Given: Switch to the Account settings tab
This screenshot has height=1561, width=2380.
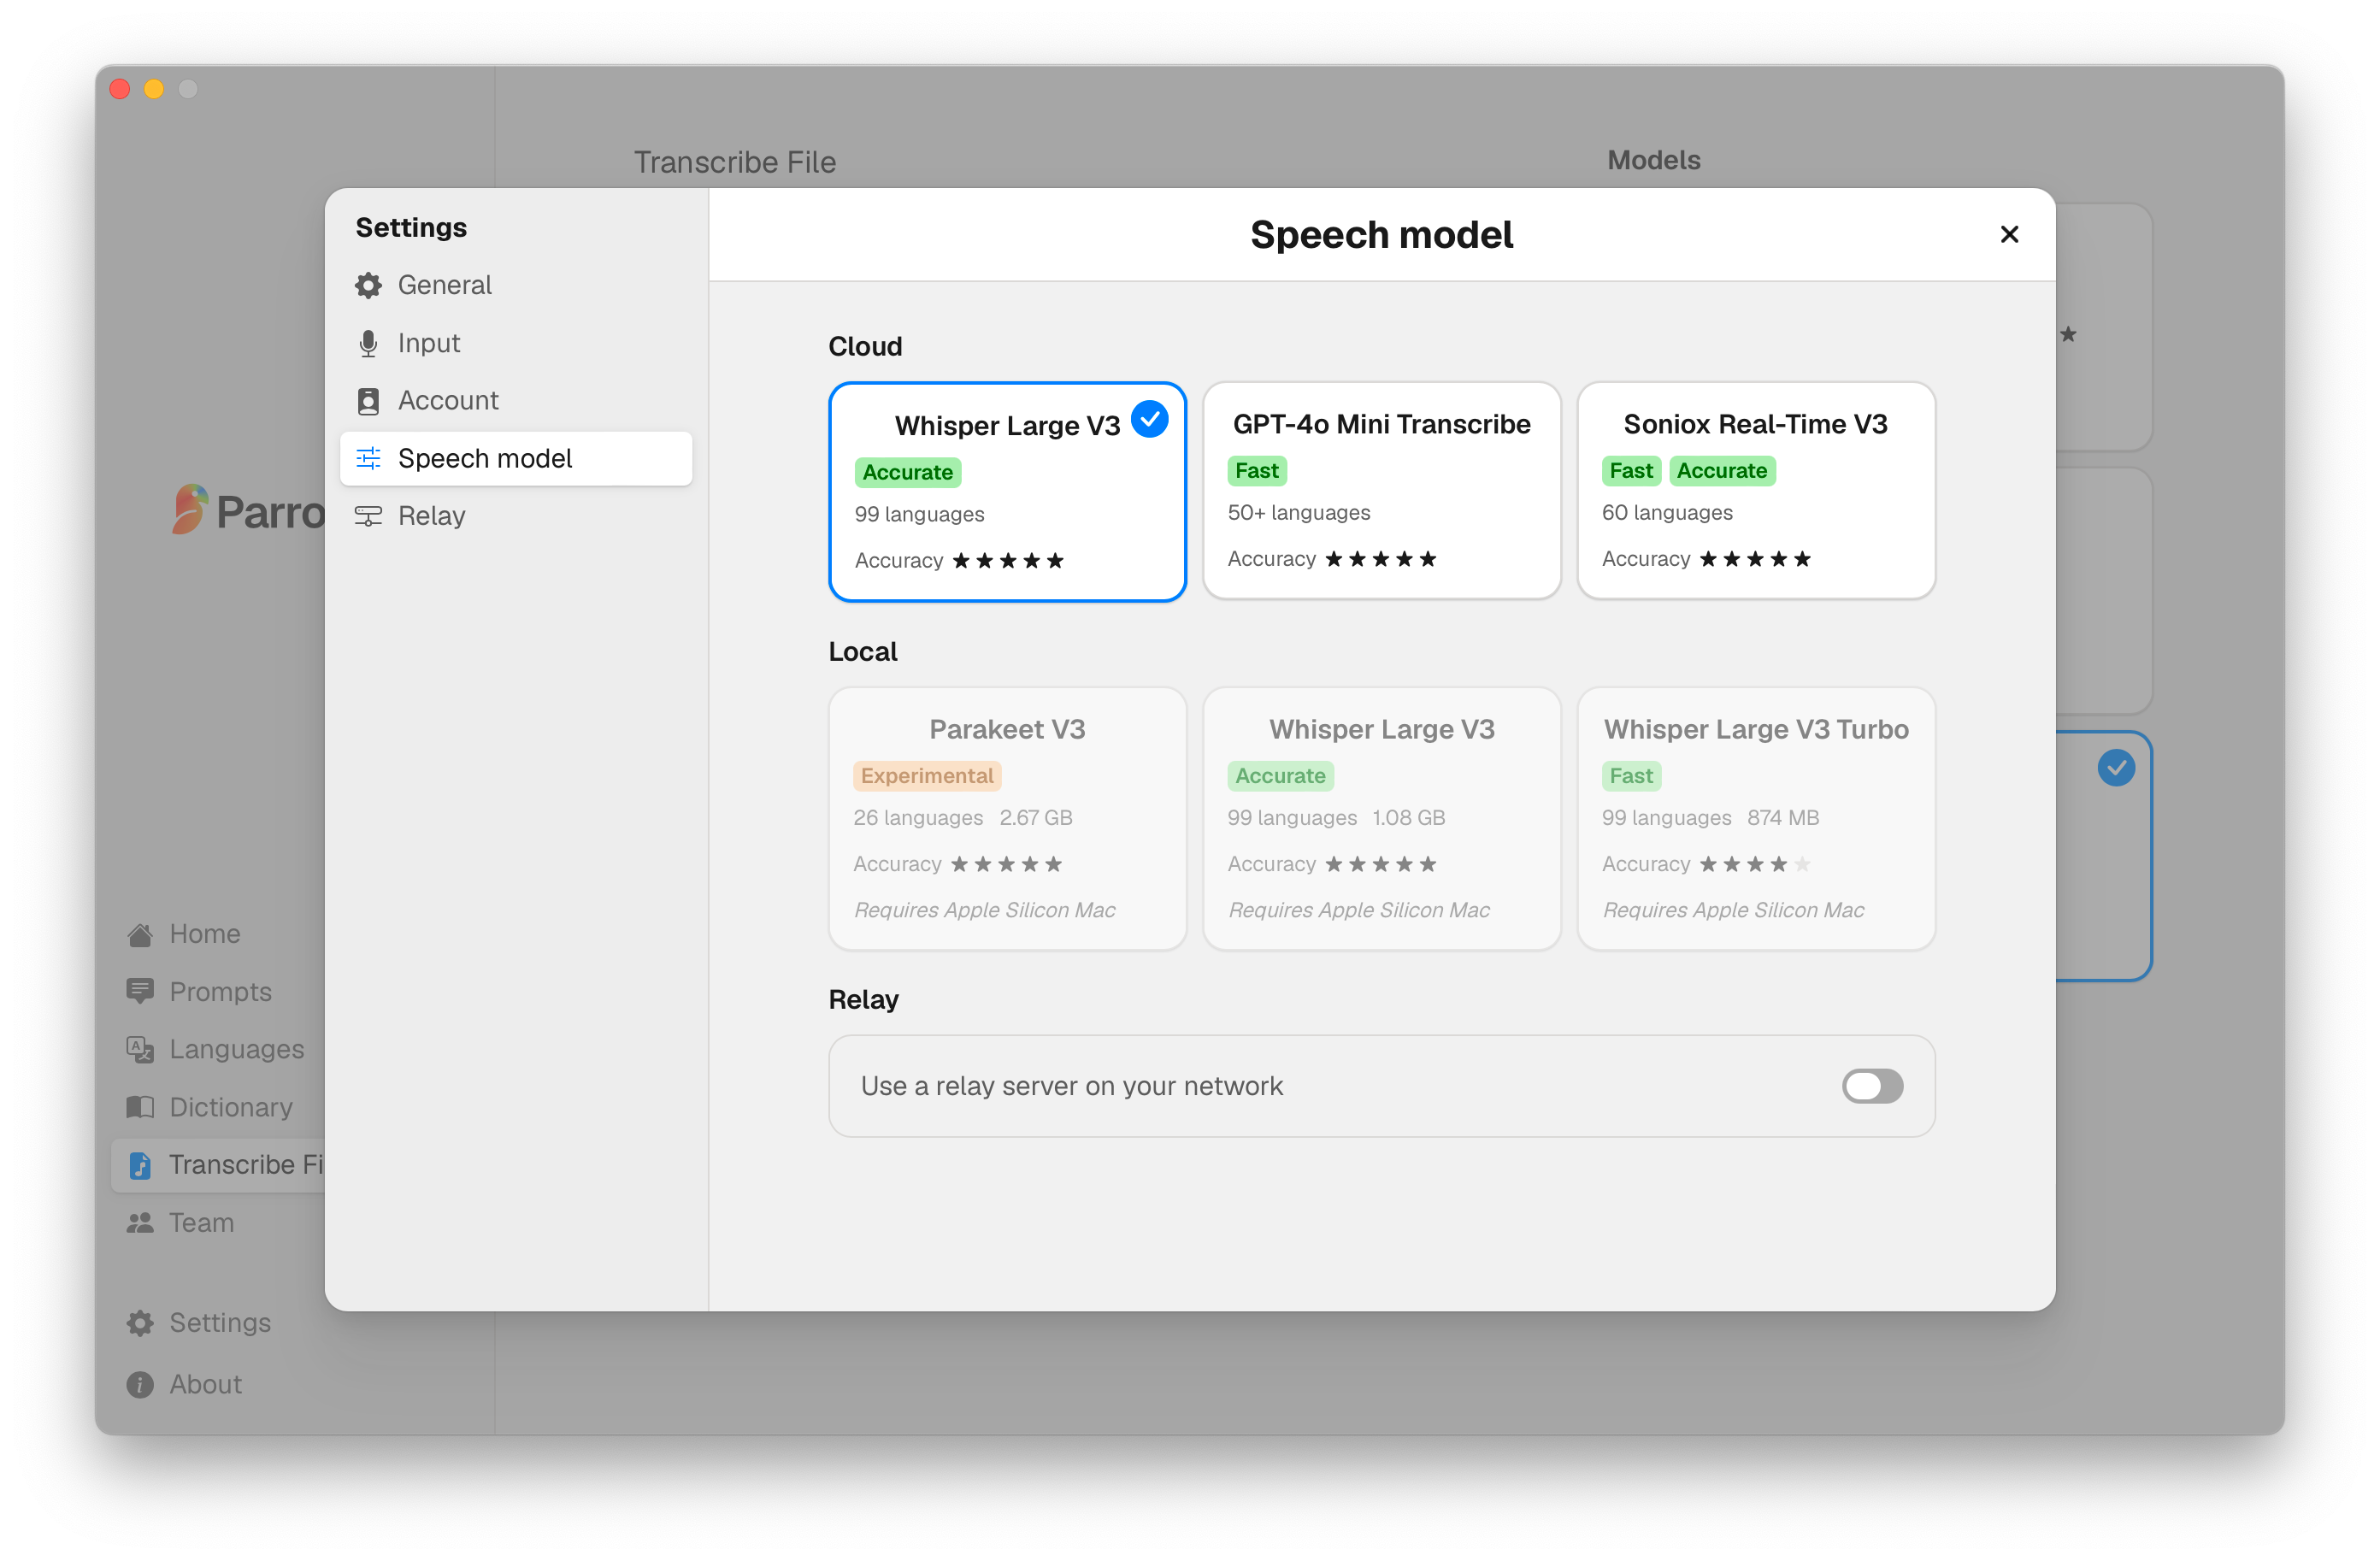Looking at the screenshot, I should [x=516, y=401].
